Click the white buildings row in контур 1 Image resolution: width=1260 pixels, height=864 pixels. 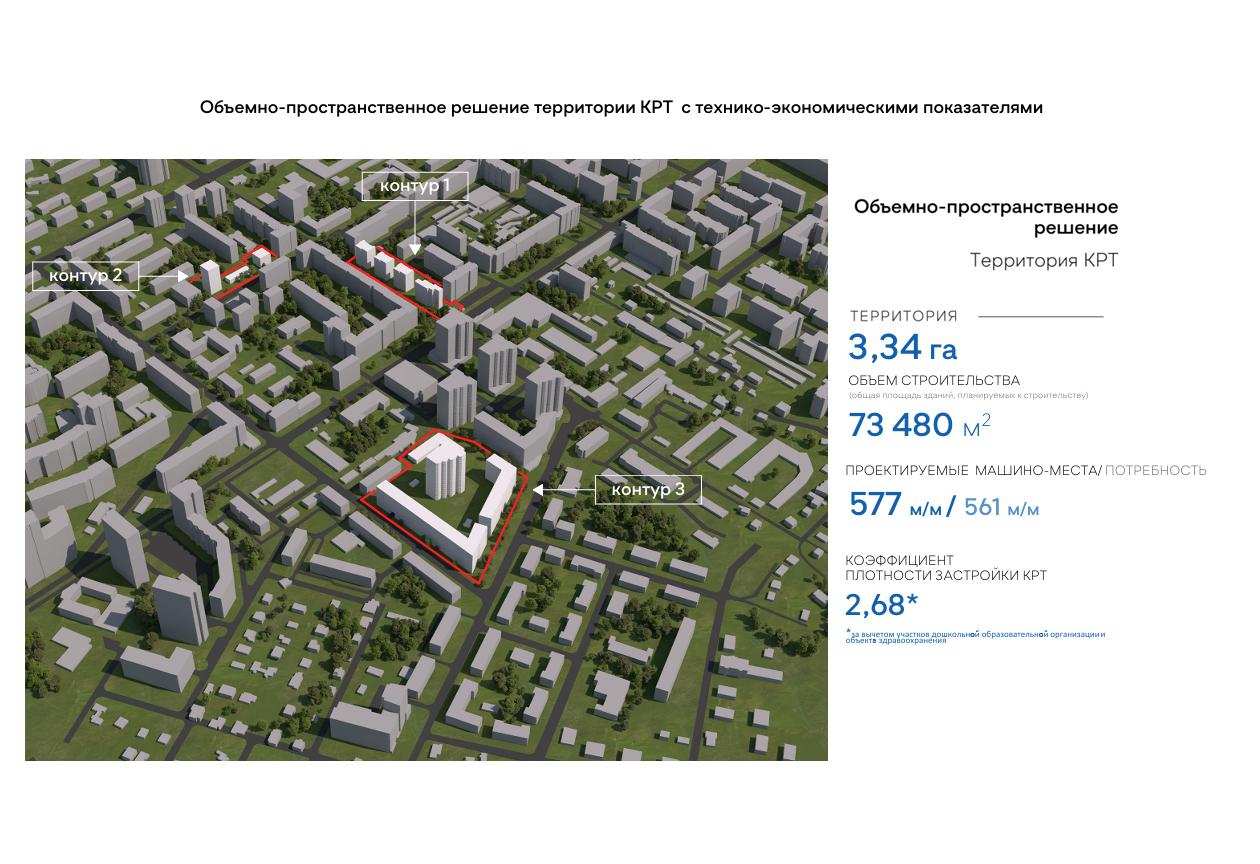click(x=398, y=270)
